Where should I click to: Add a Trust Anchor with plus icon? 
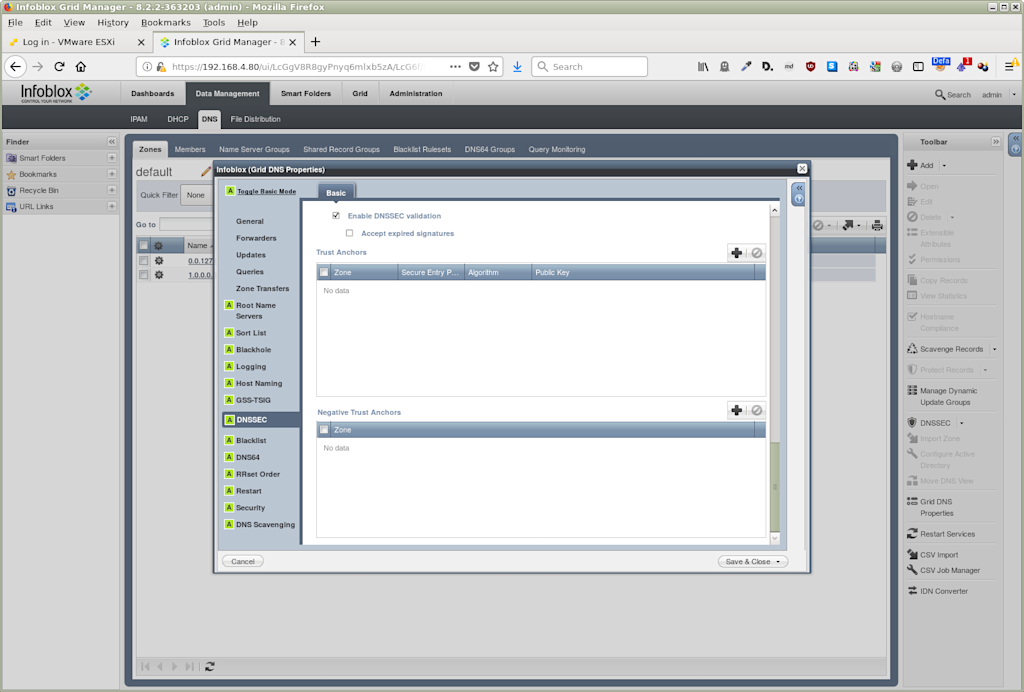737,253
